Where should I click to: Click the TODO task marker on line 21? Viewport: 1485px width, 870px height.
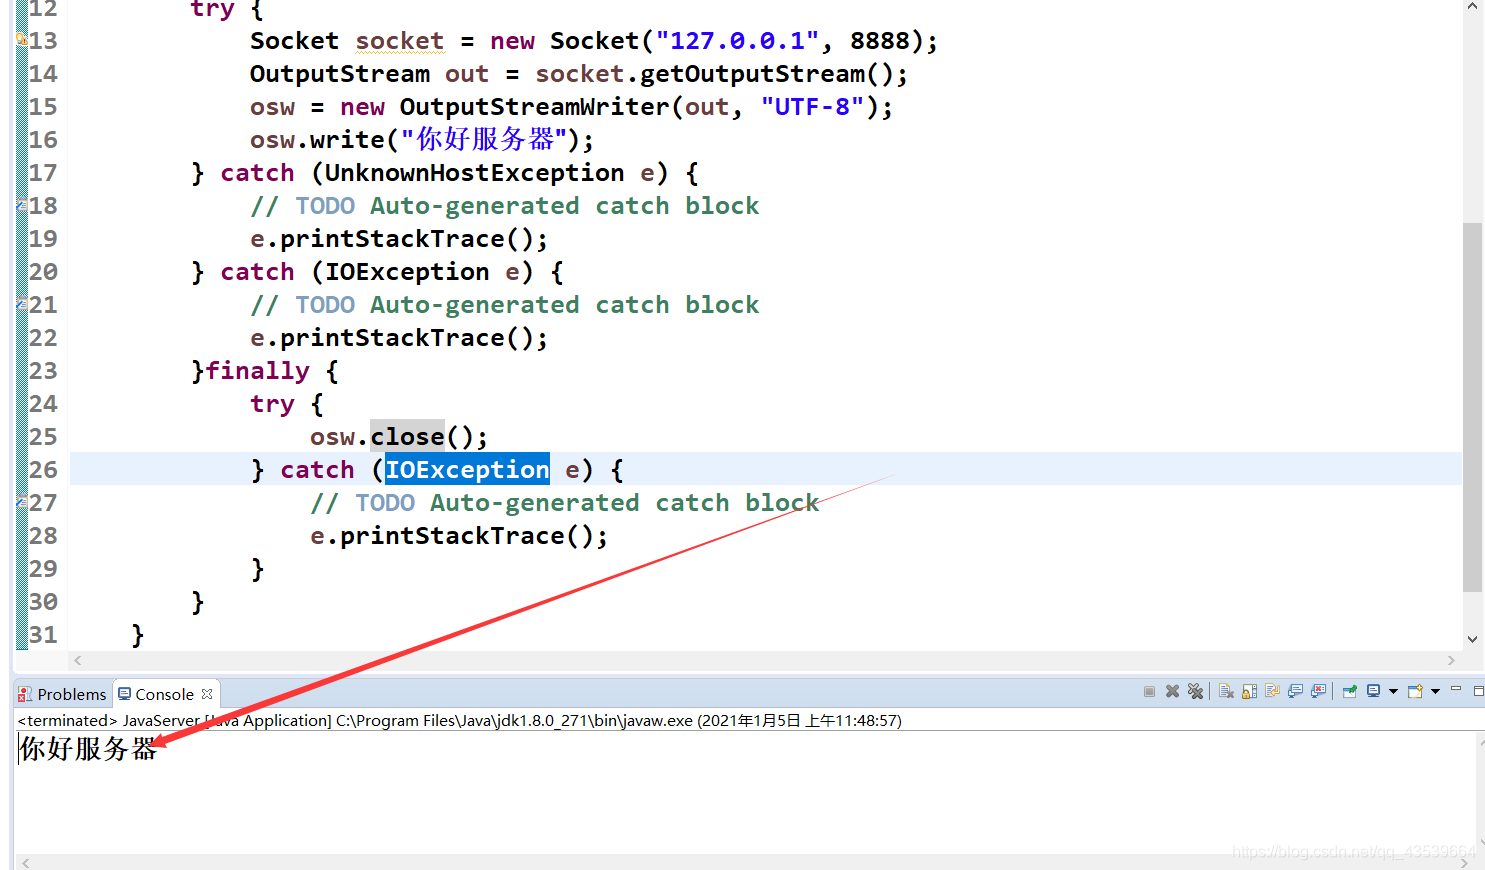pos(21,304)
